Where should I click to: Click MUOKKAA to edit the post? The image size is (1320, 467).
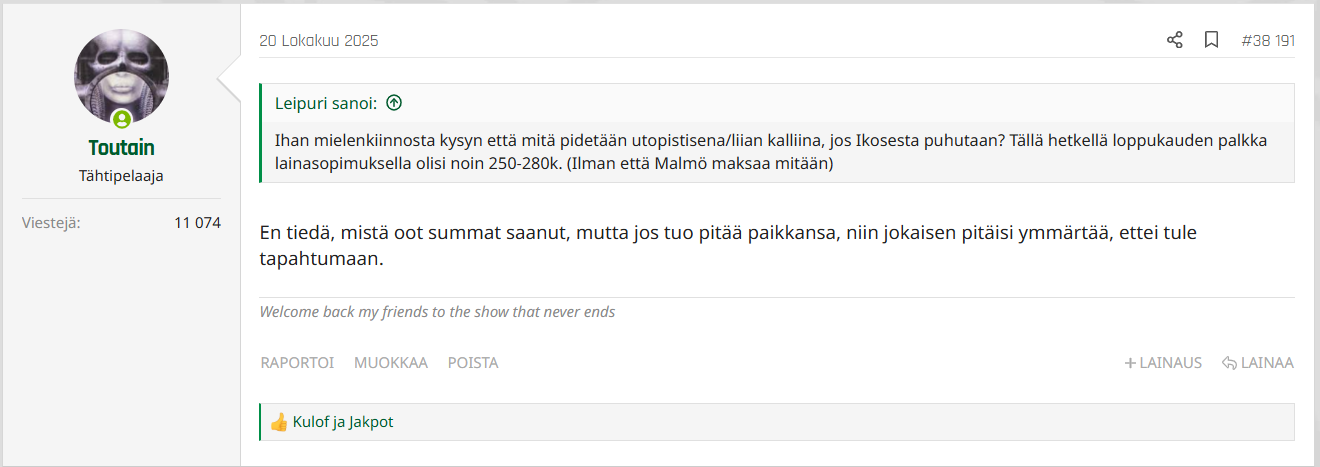click(391, 363)
